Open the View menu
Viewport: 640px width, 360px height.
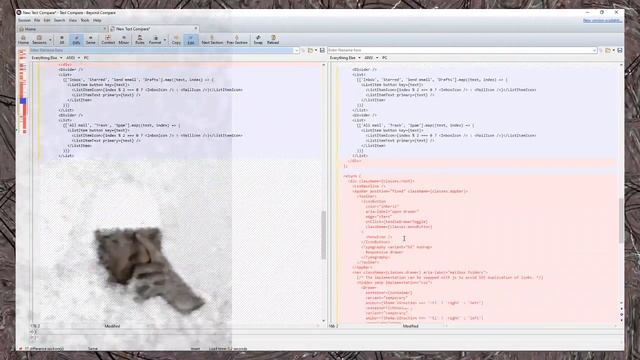pos(73,20)
